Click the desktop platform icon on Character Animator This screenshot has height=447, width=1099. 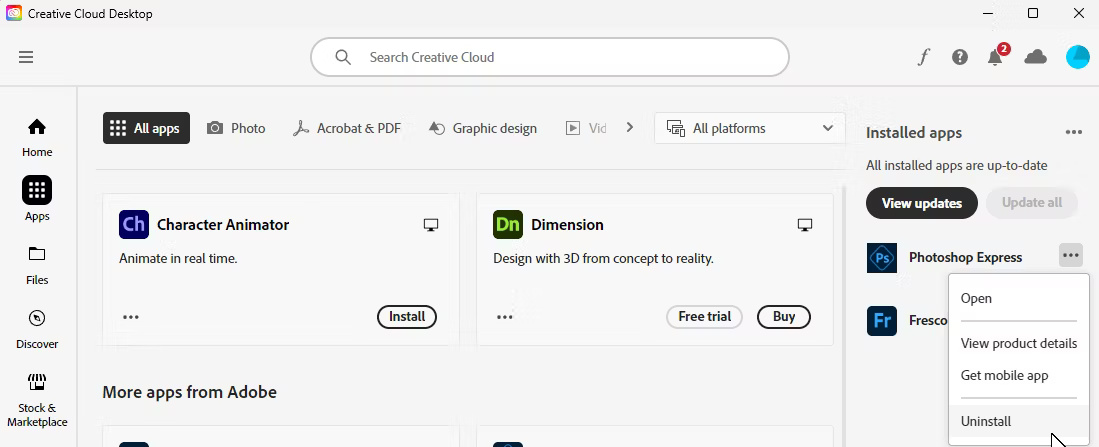(x=431, y=225)
